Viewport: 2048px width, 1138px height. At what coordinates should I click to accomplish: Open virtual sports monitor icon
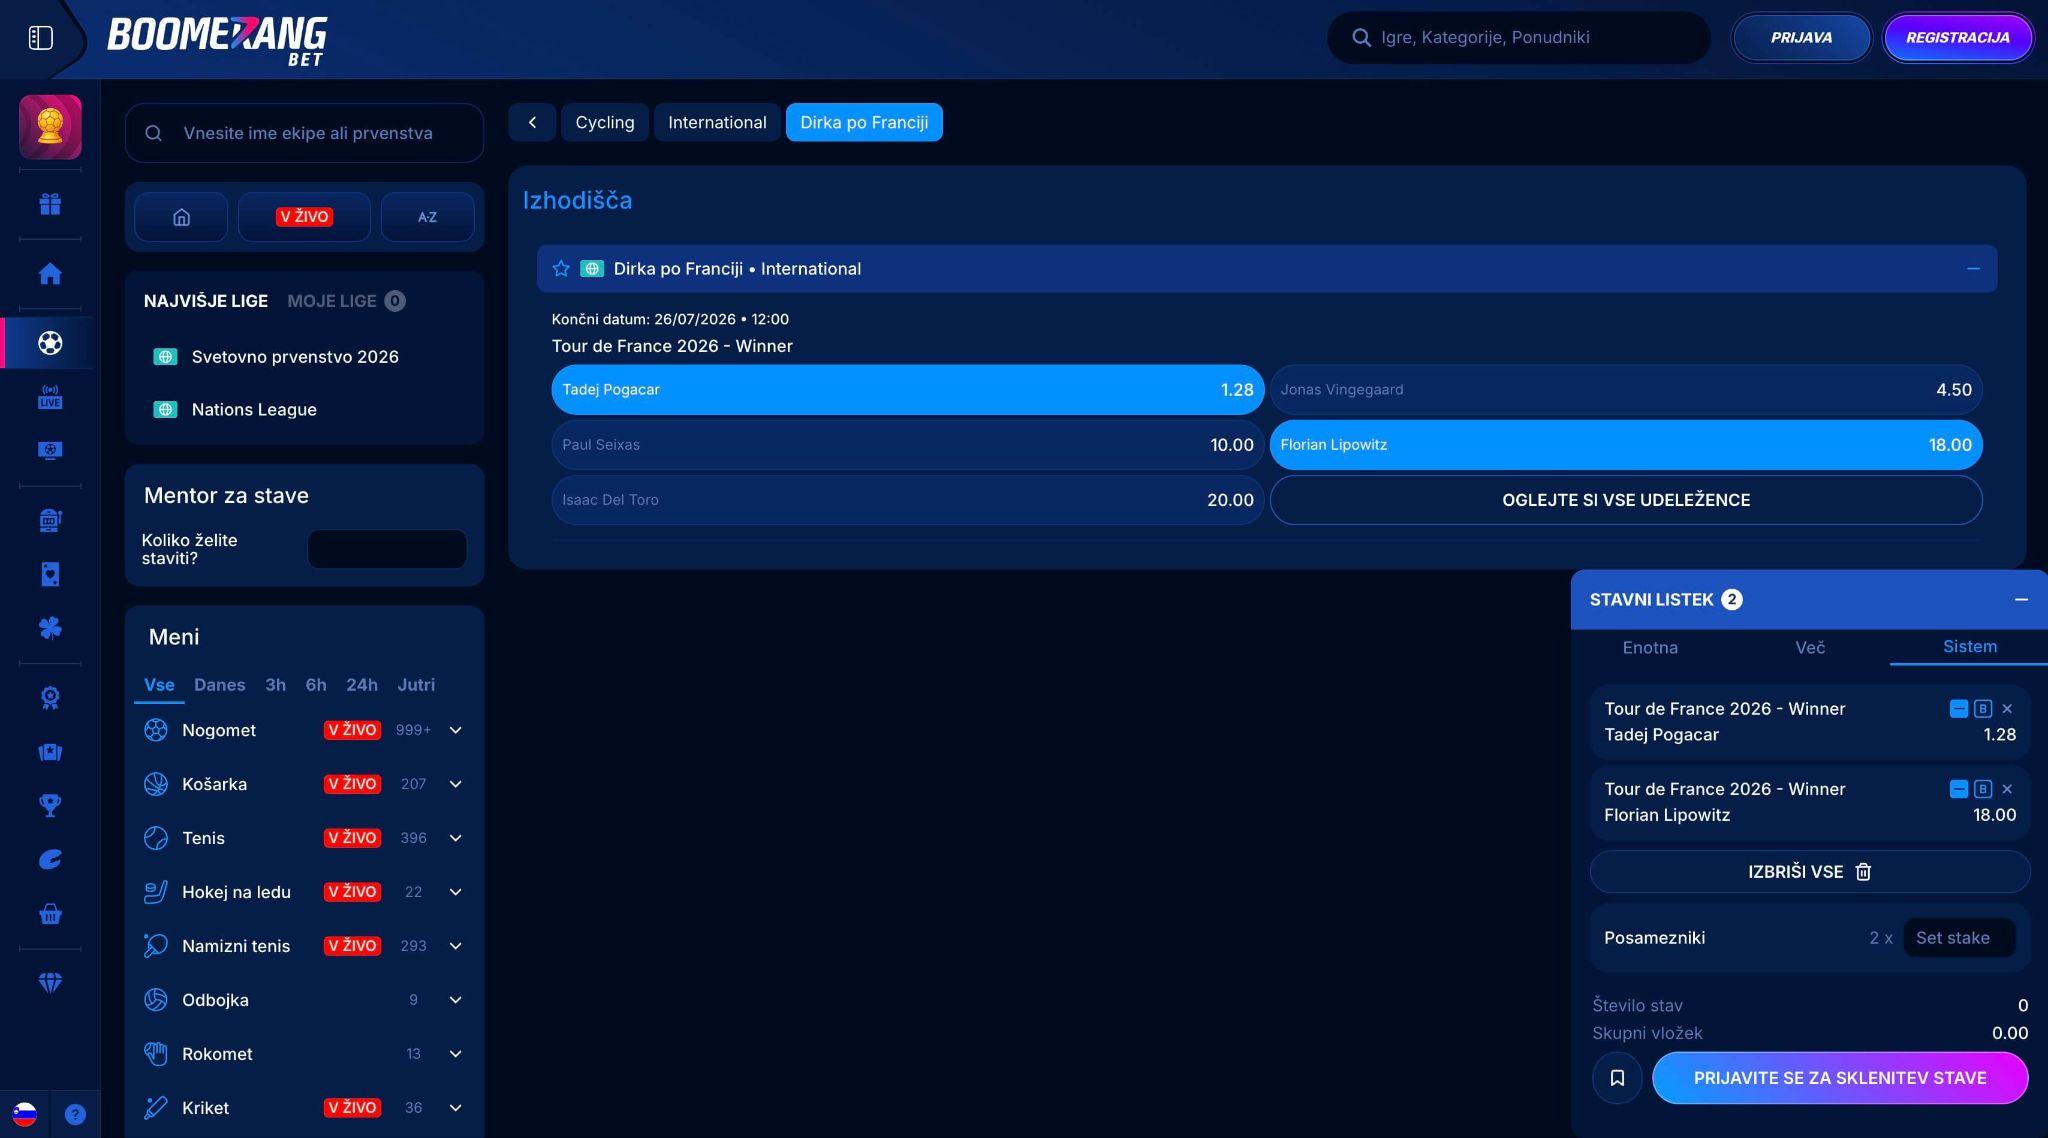pyautogui.click(x=50, y=451)
